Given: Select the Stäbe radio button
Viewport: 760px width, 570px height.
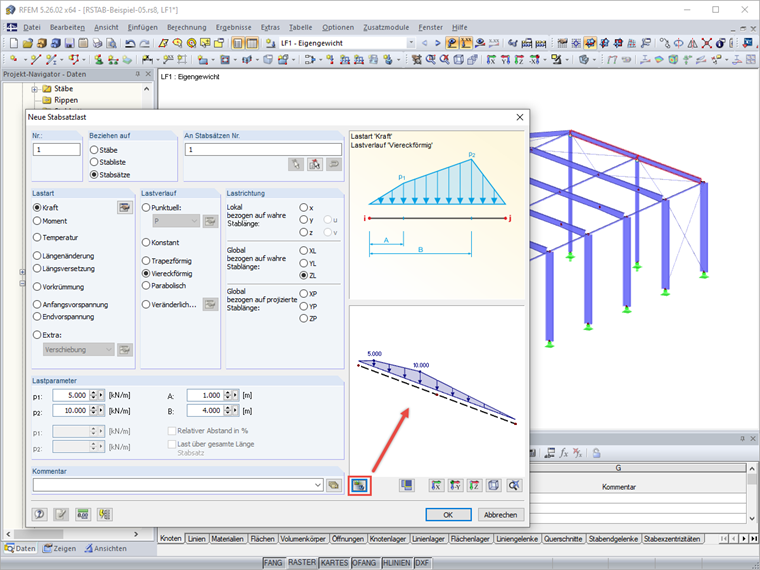Looking at the screenshot, I should 94,150.
